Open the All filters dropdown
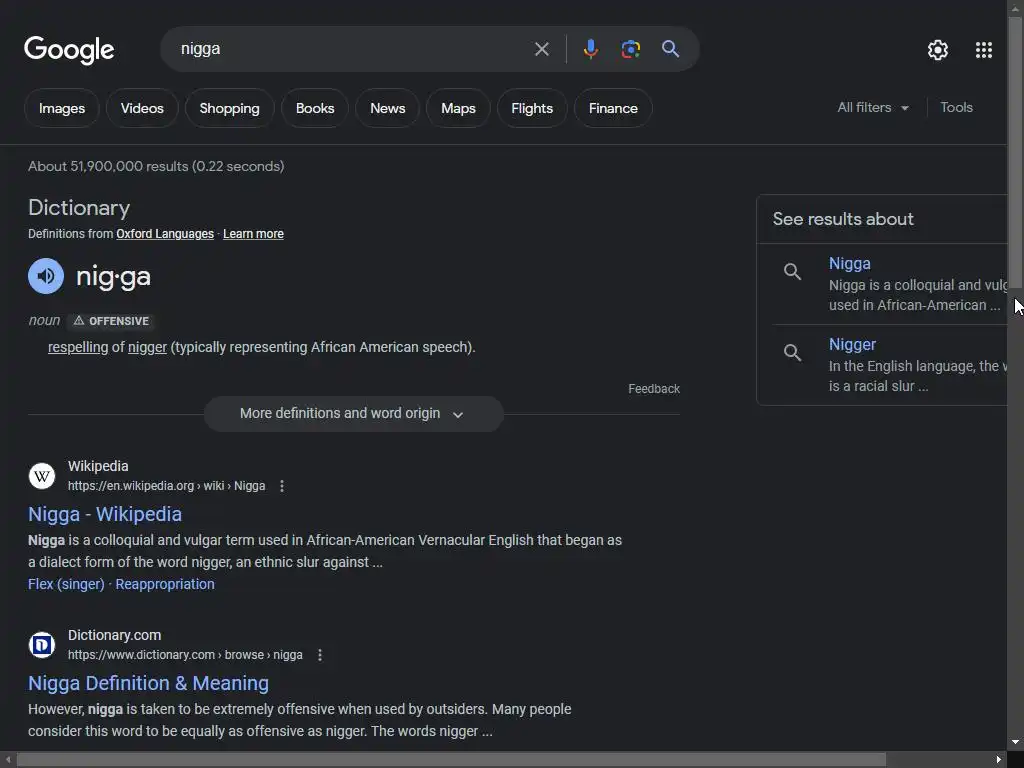The image size is (1024, 768). tap(873, 108)
